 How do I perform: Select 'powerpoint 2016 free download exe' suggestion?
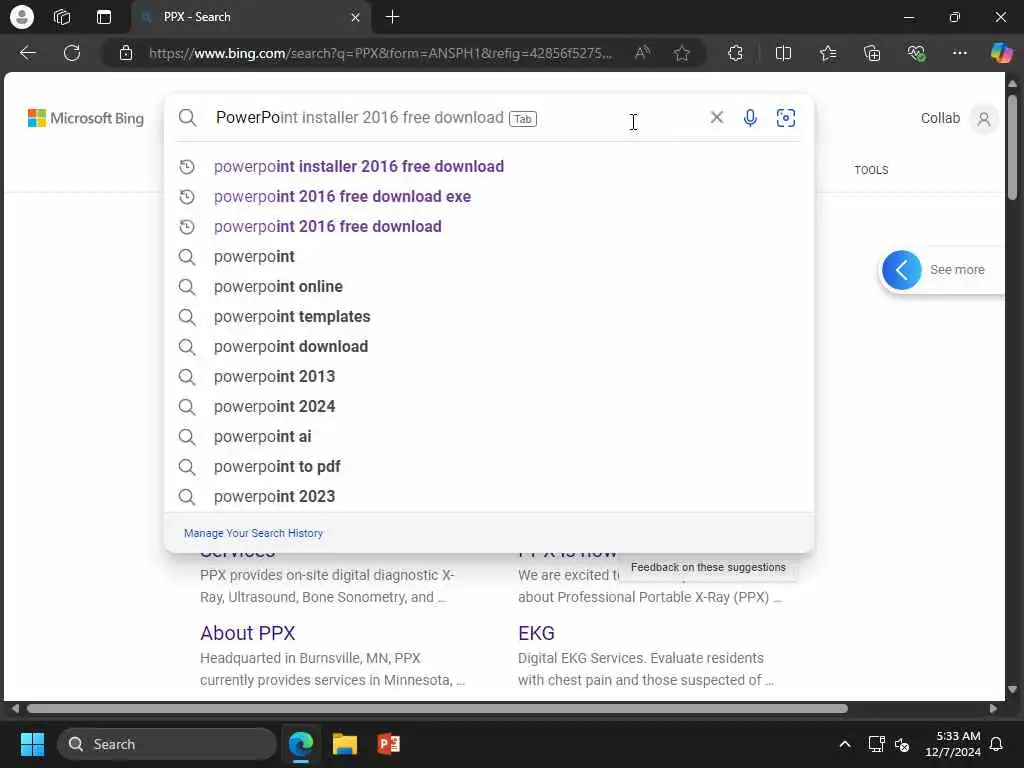pos(488,197)
